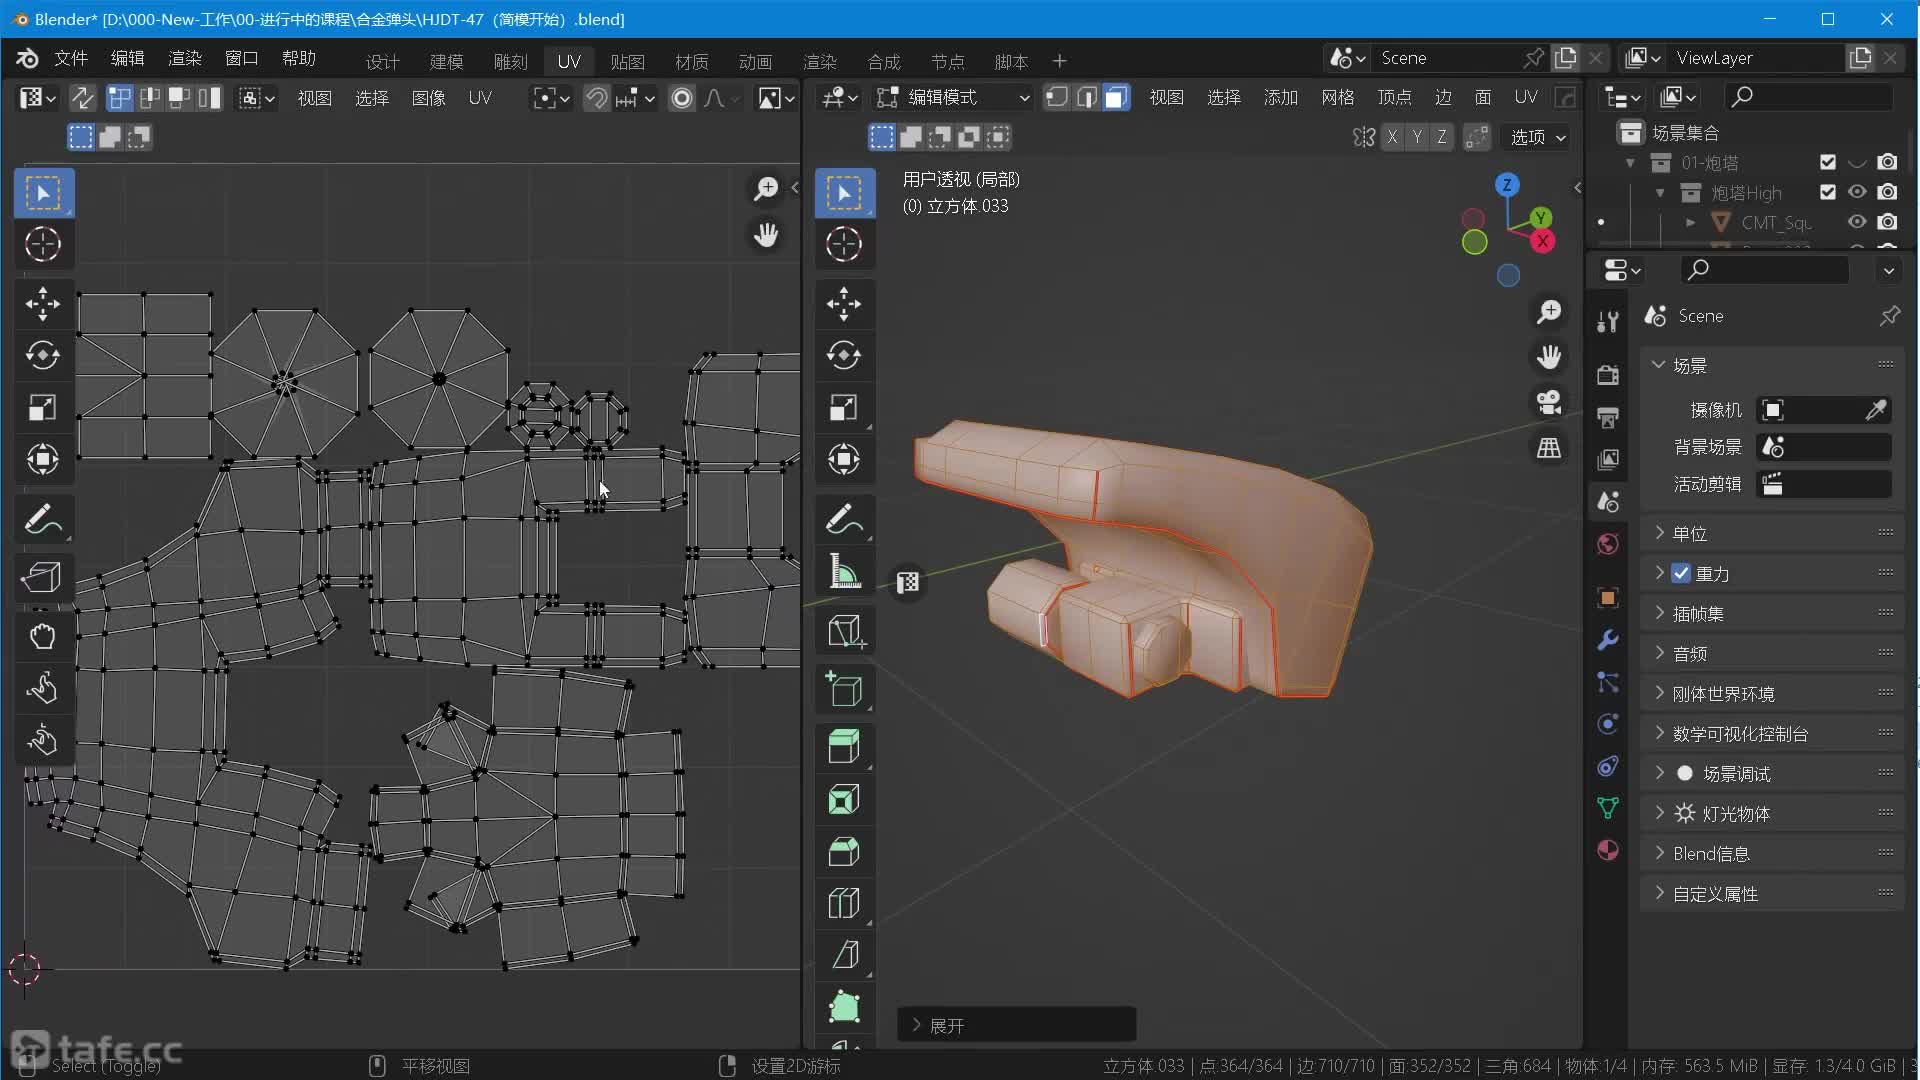
Task: Open the 编辑模式 mode dropdown
Action: point(953,97)
